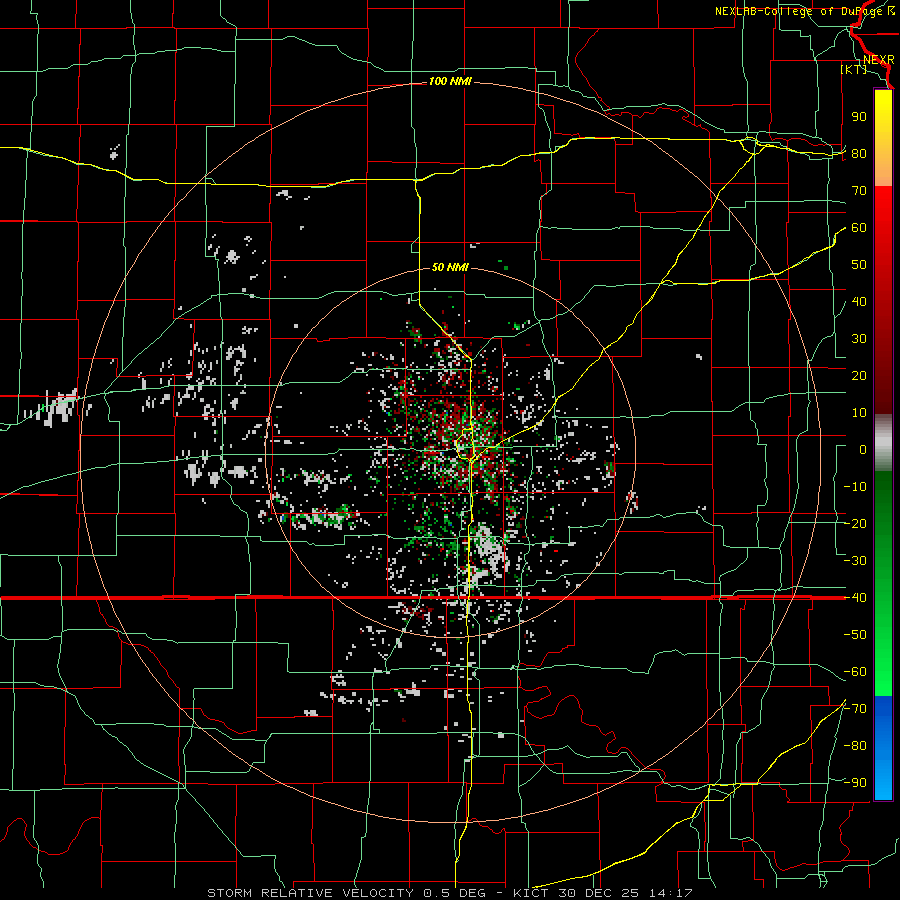Pick the orange segment of the velocity color bar

[883, 167]
